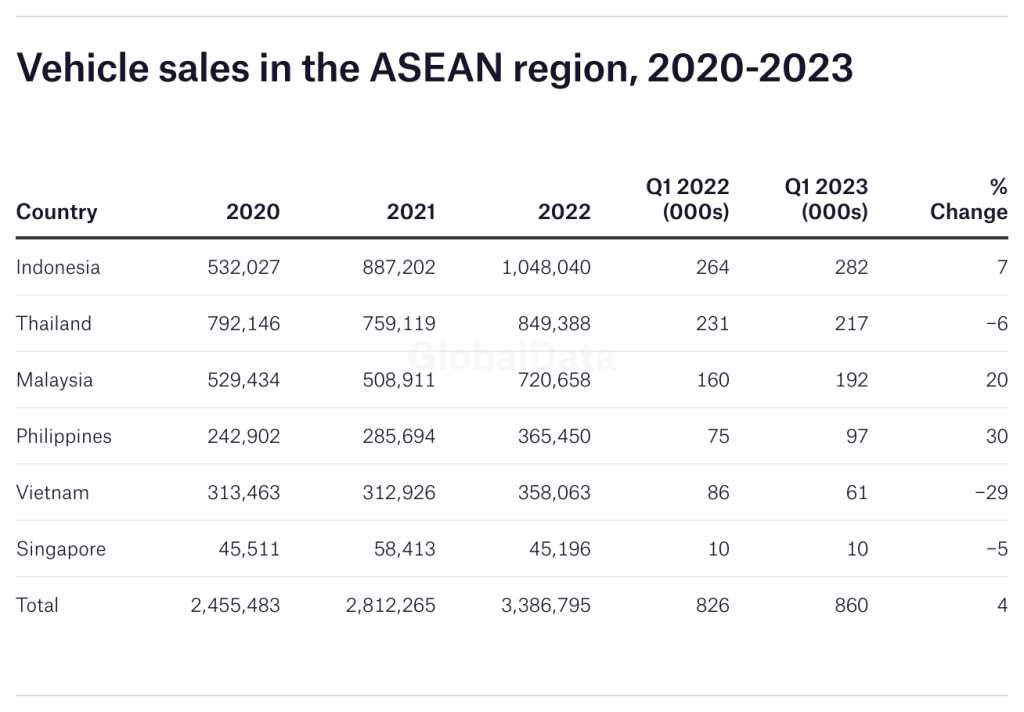Screen dimensions: 1024x712
Task: Select the Q1 2023 (000s) column header
Action: [826, 199]
